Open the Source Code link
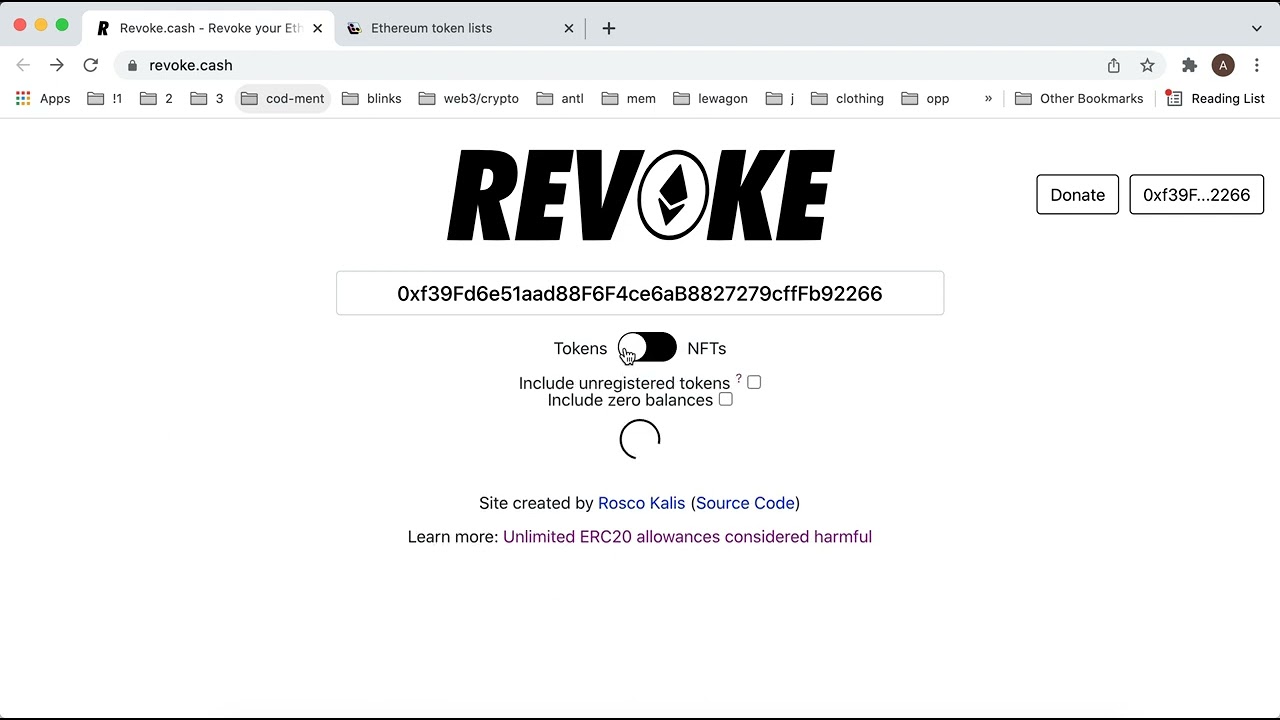 coord(745,503)
